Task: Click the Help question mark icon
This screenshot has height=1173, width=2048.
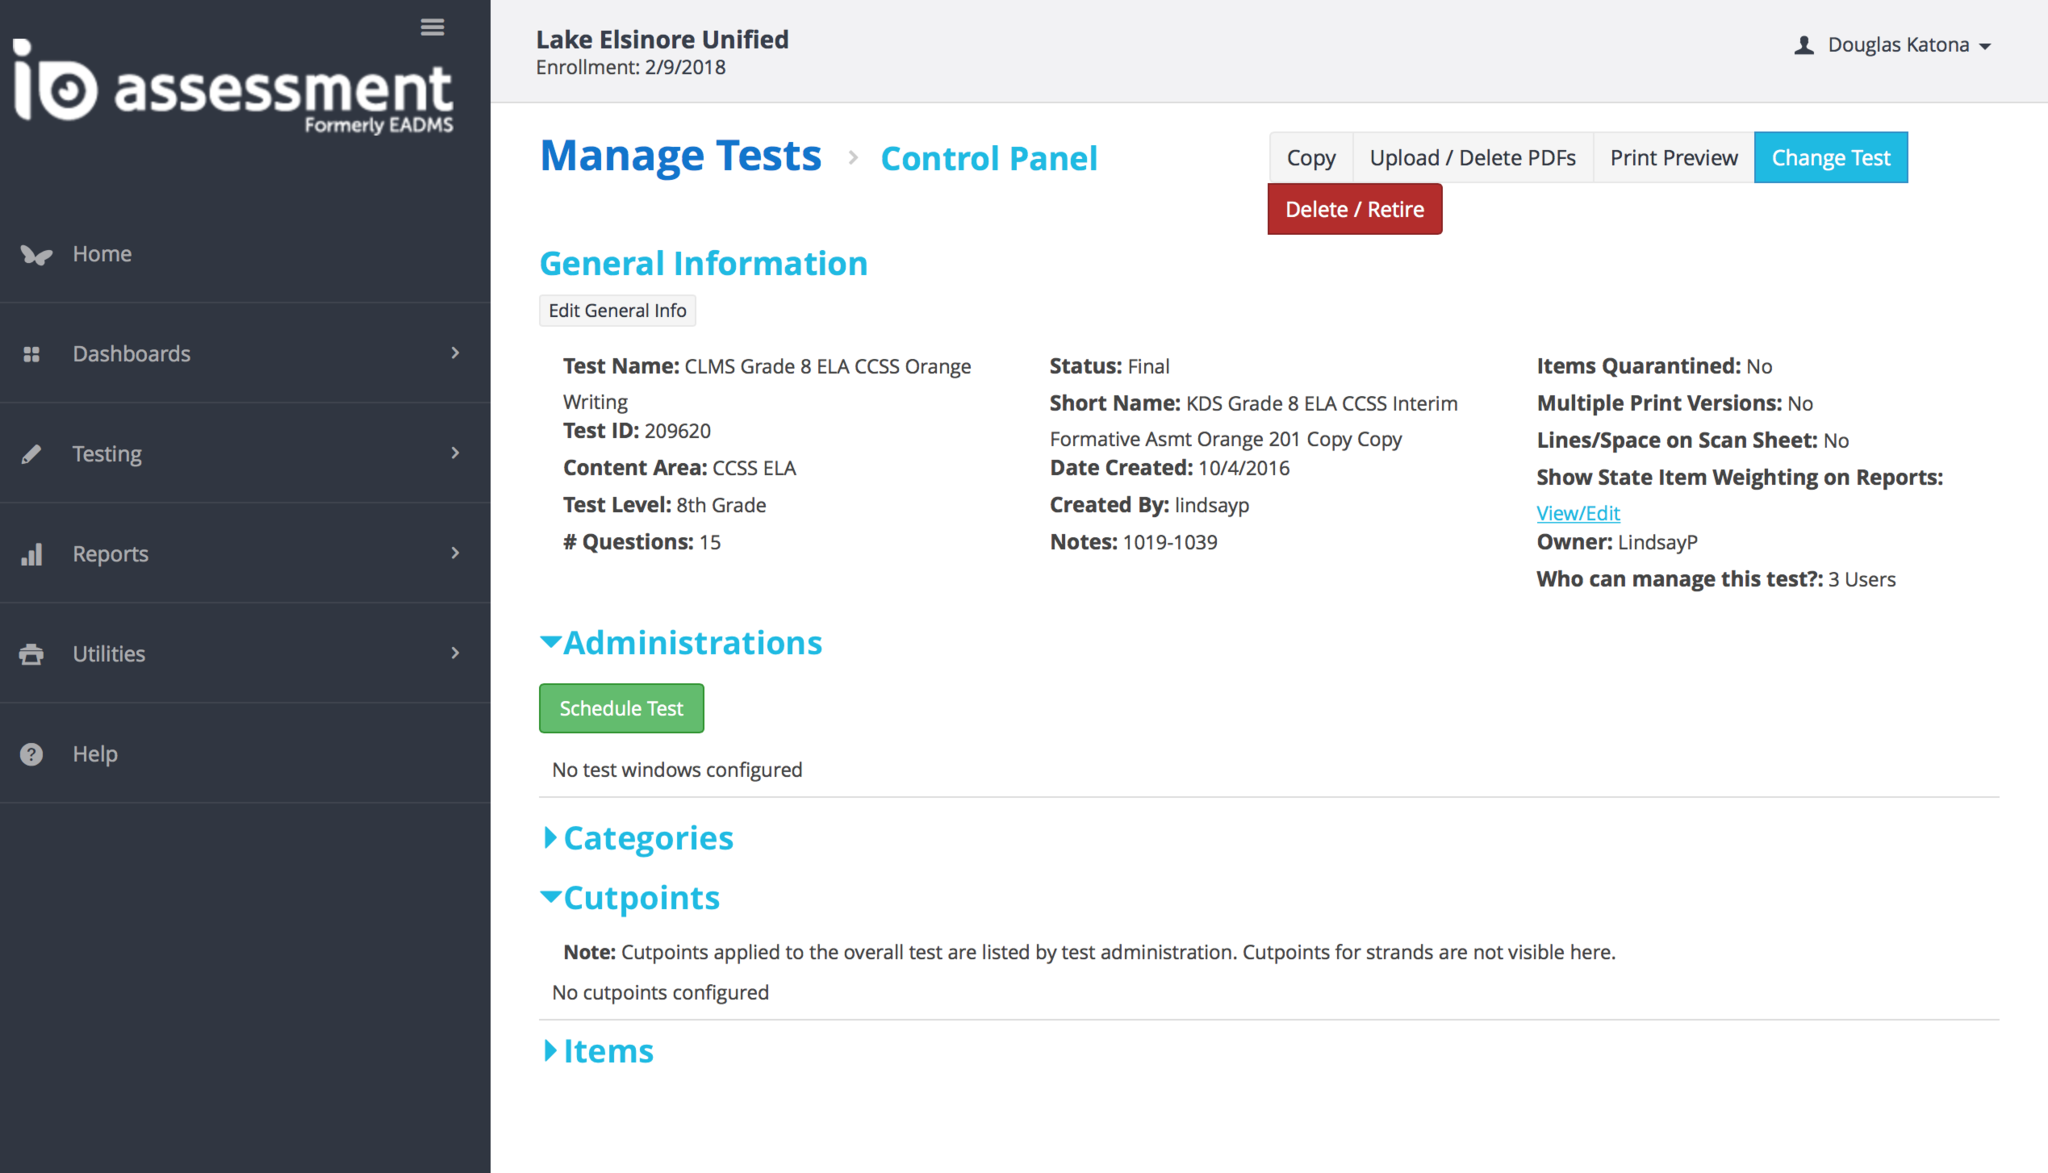Action: point(32,754)
